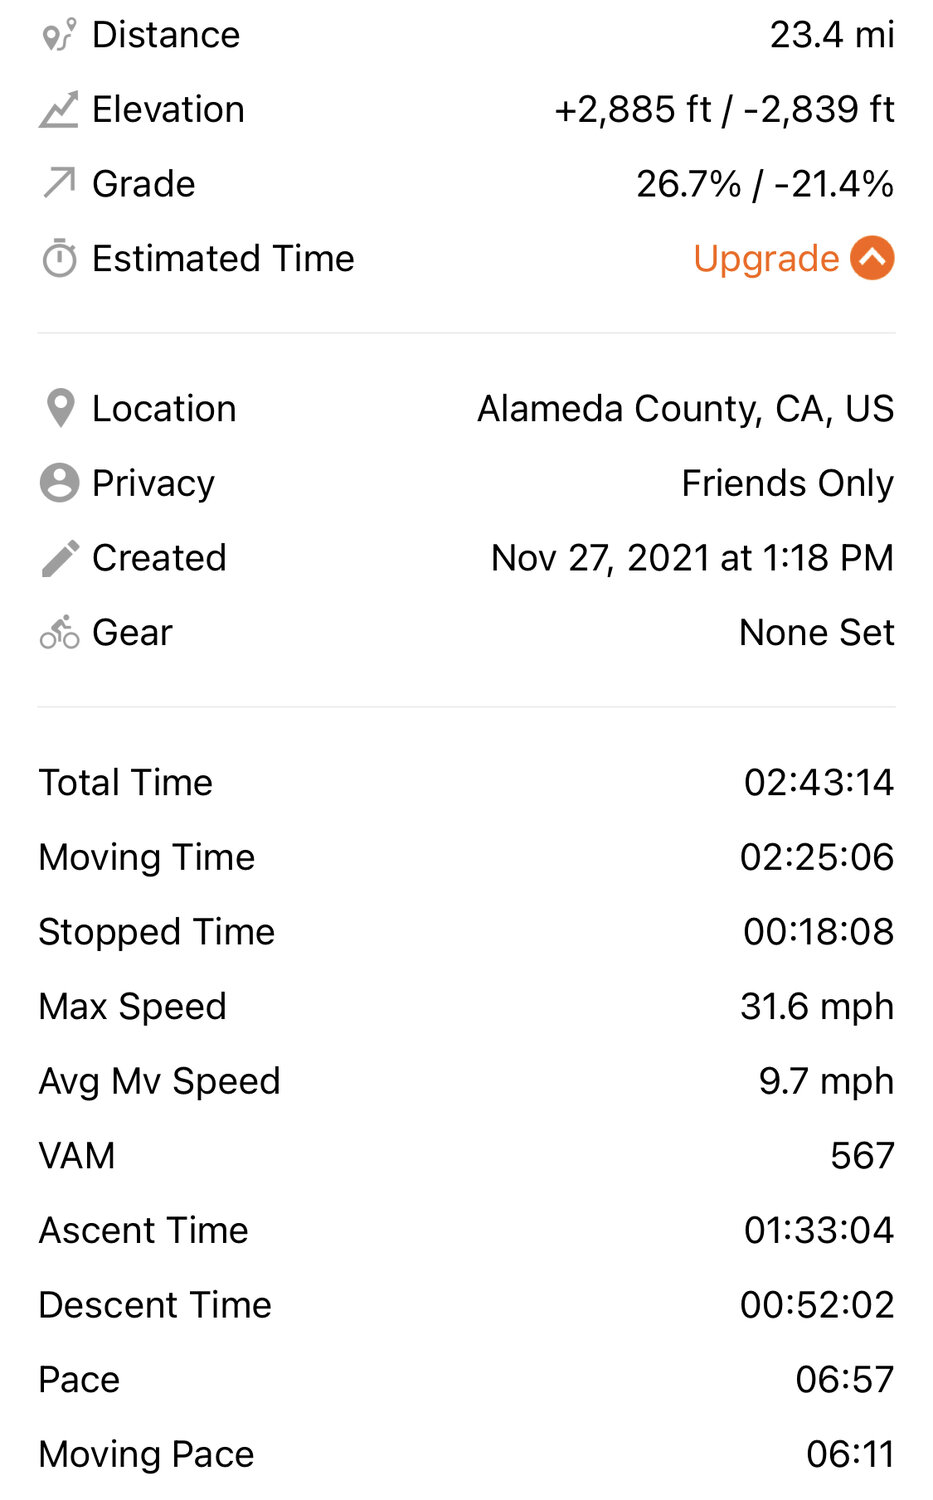Tap the Privacy person icon
Image resolution: width=933 pixels, height=1500 pixels.
tap(59, 483)
